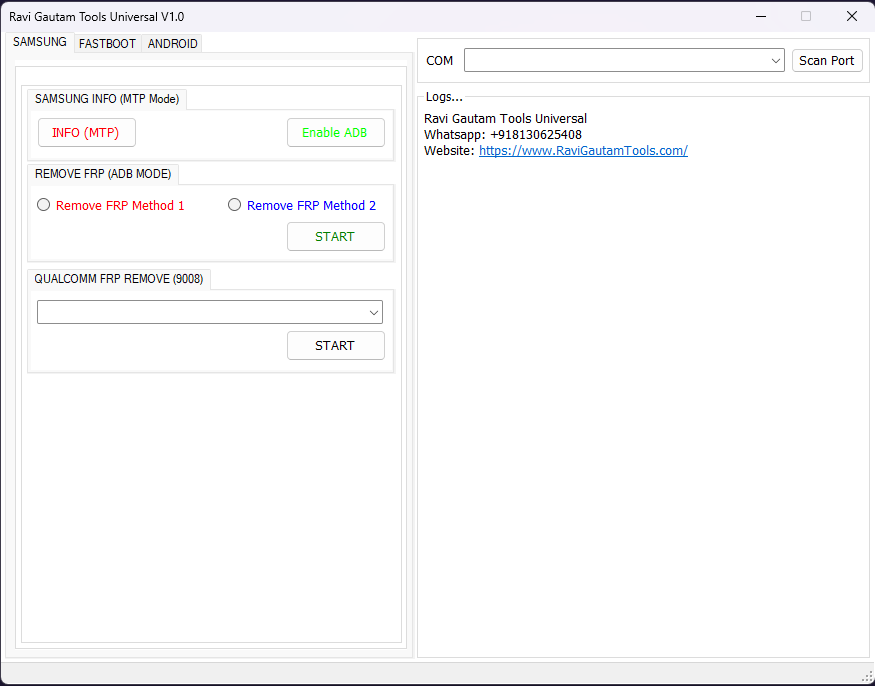Select the QUALCOMM FRP REMOVE (9008) tab
The width and height of the screenshot is (875, 686).
tap(119, 279)
